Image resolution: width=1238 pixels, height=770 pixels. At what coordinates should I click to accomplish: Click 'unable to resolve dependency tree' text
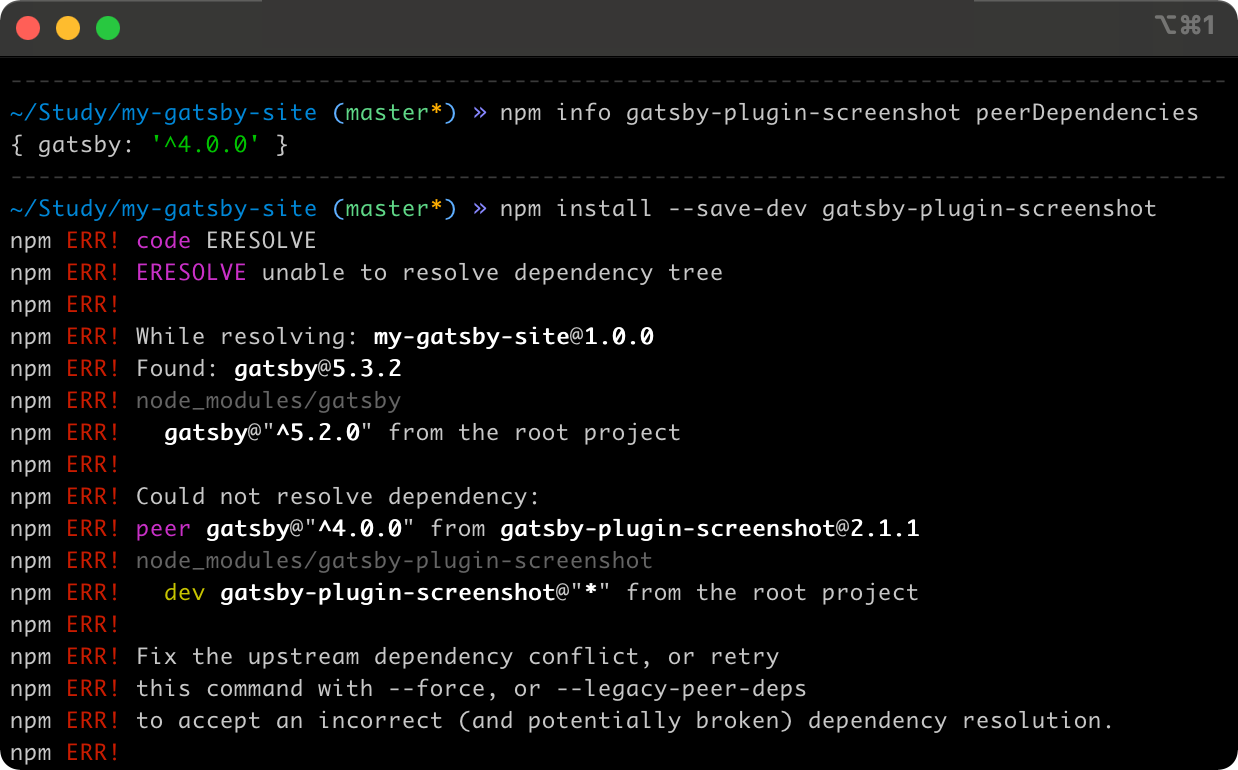click(x=492, y=273)
